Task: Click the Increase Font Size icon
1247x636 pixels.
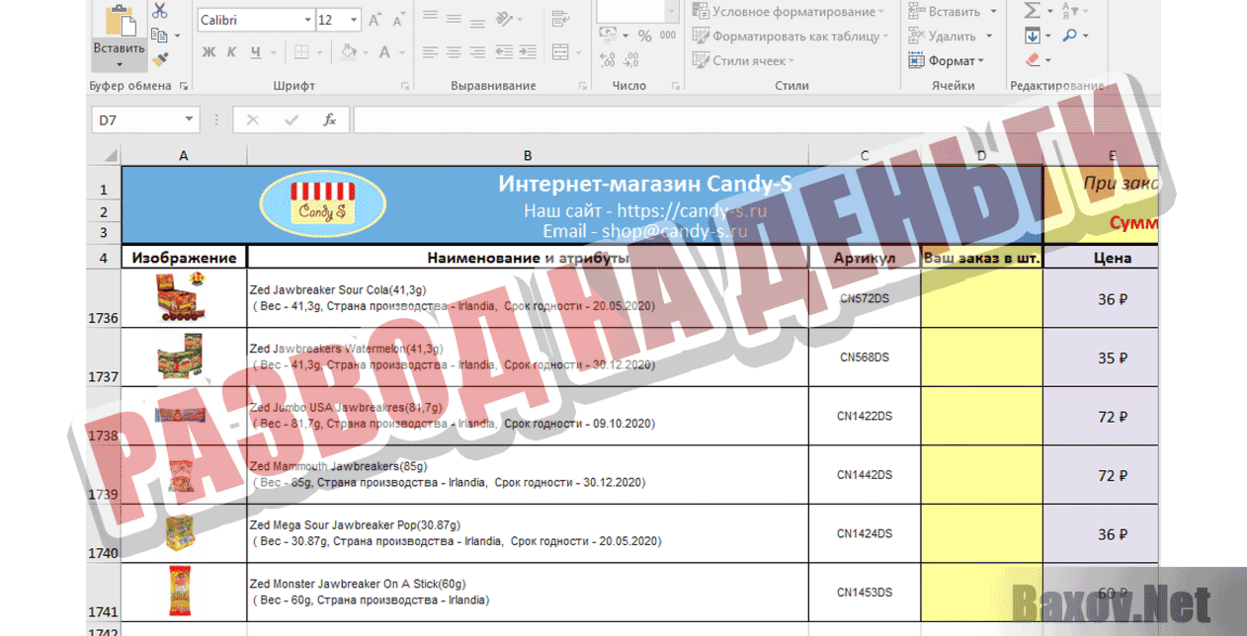Action: [x=374, y=20]
